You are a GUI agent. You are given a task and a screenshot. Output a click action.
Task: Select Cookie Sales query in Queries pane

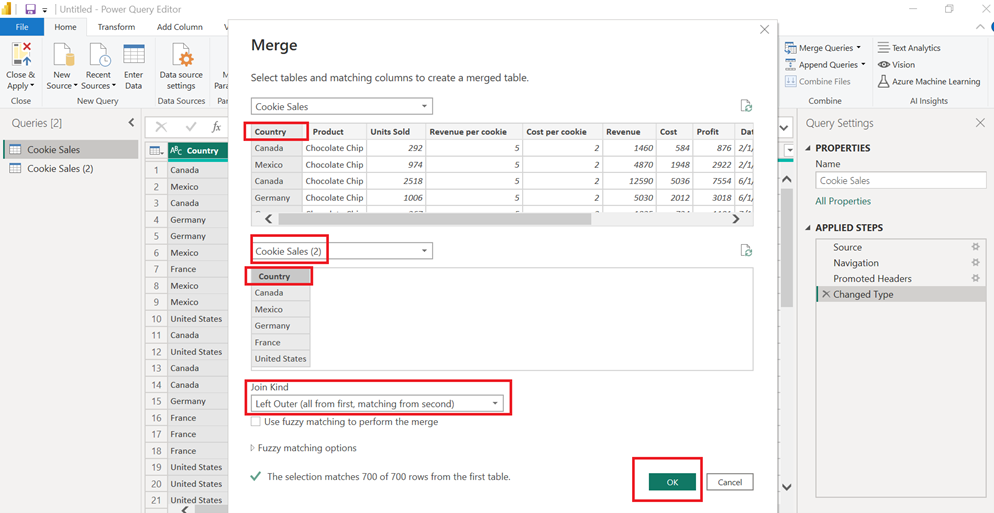click(70, 150)
